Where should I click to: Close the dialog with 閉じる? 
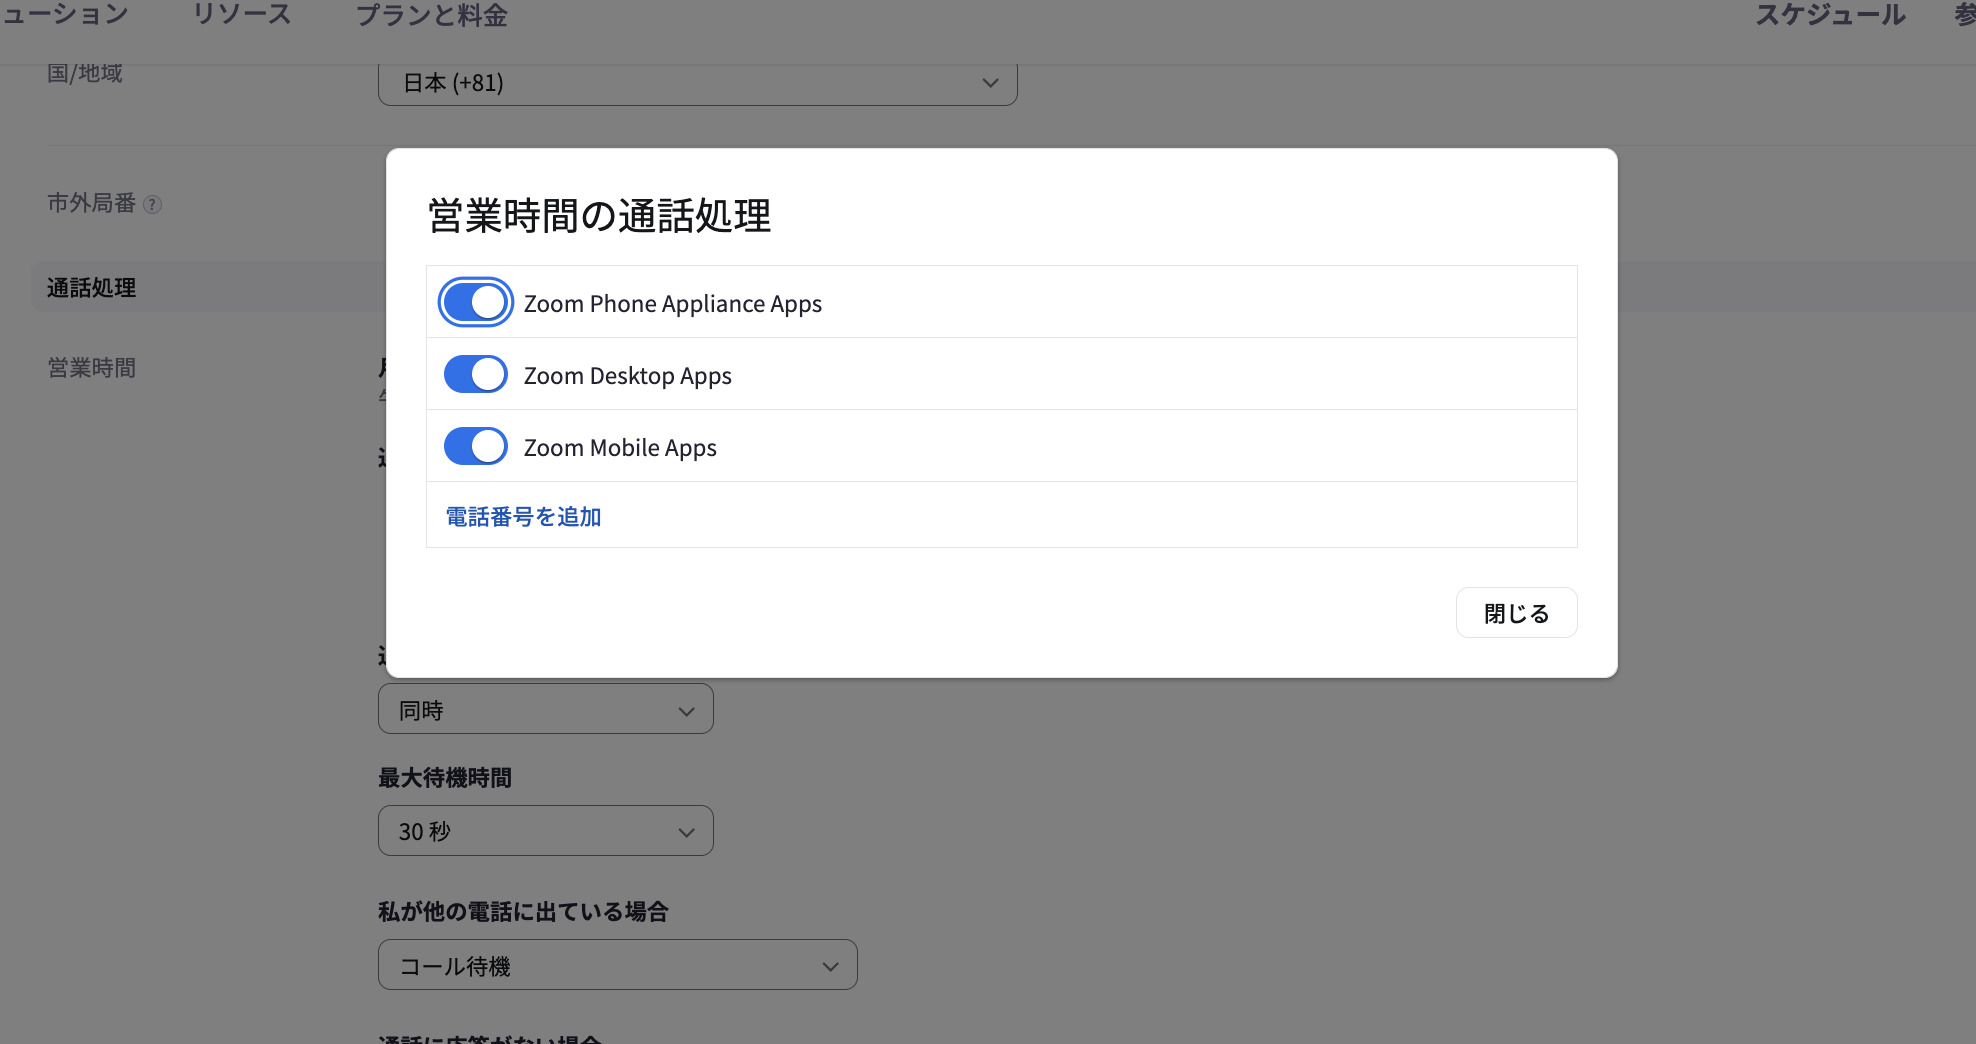[x=1516, y=612]
